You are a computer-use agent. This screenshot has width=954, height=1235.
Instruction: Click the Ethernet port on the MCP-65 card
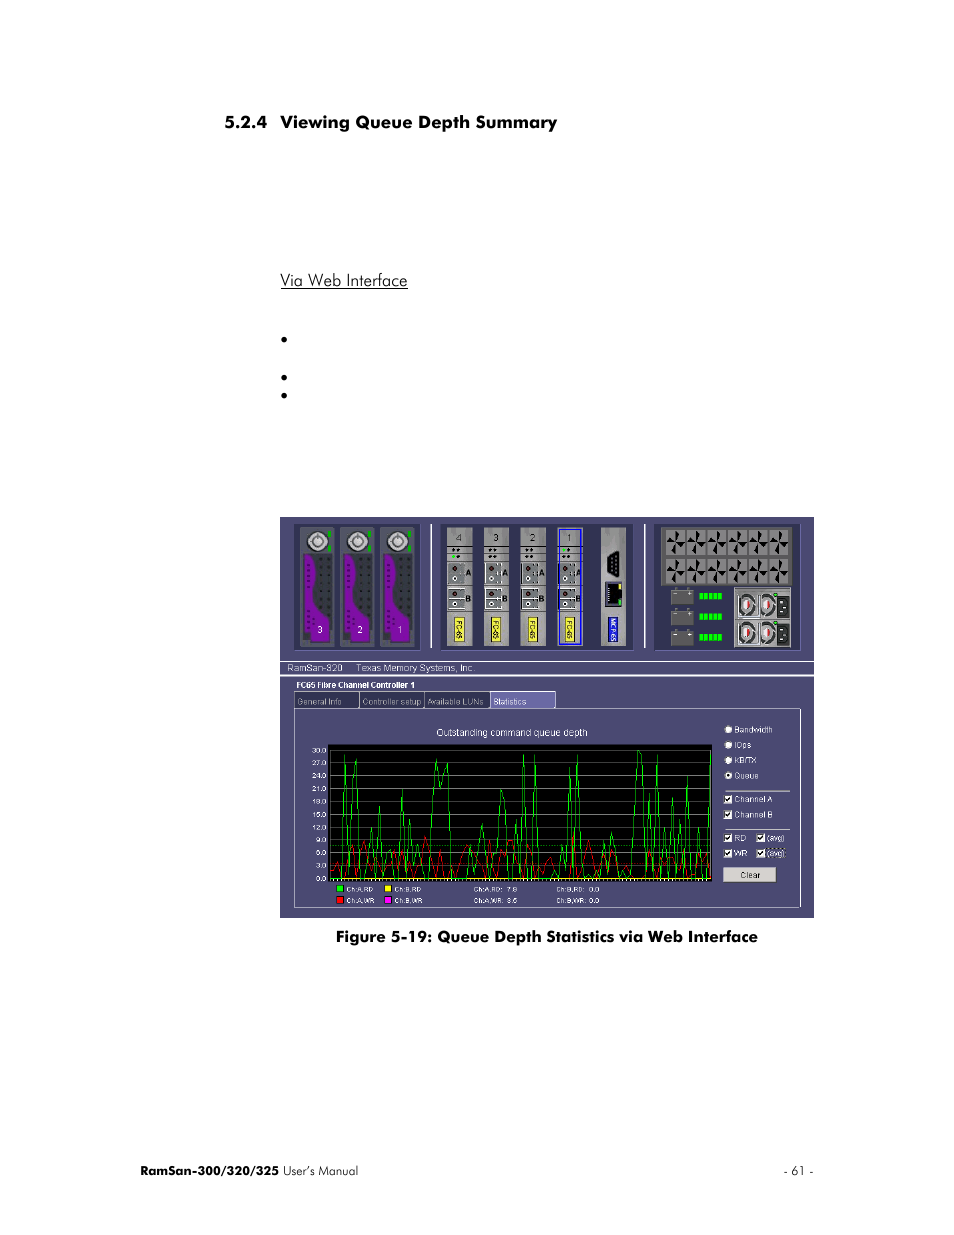(x=613, y=594)
